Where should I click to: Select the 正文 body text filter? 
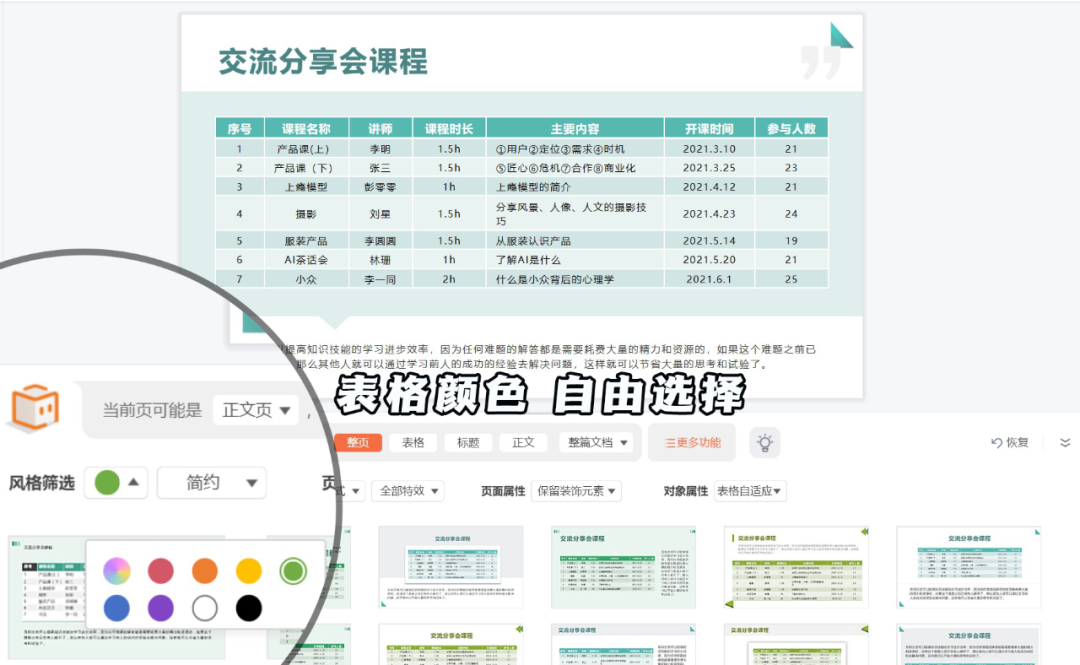(x=524, y=442)
